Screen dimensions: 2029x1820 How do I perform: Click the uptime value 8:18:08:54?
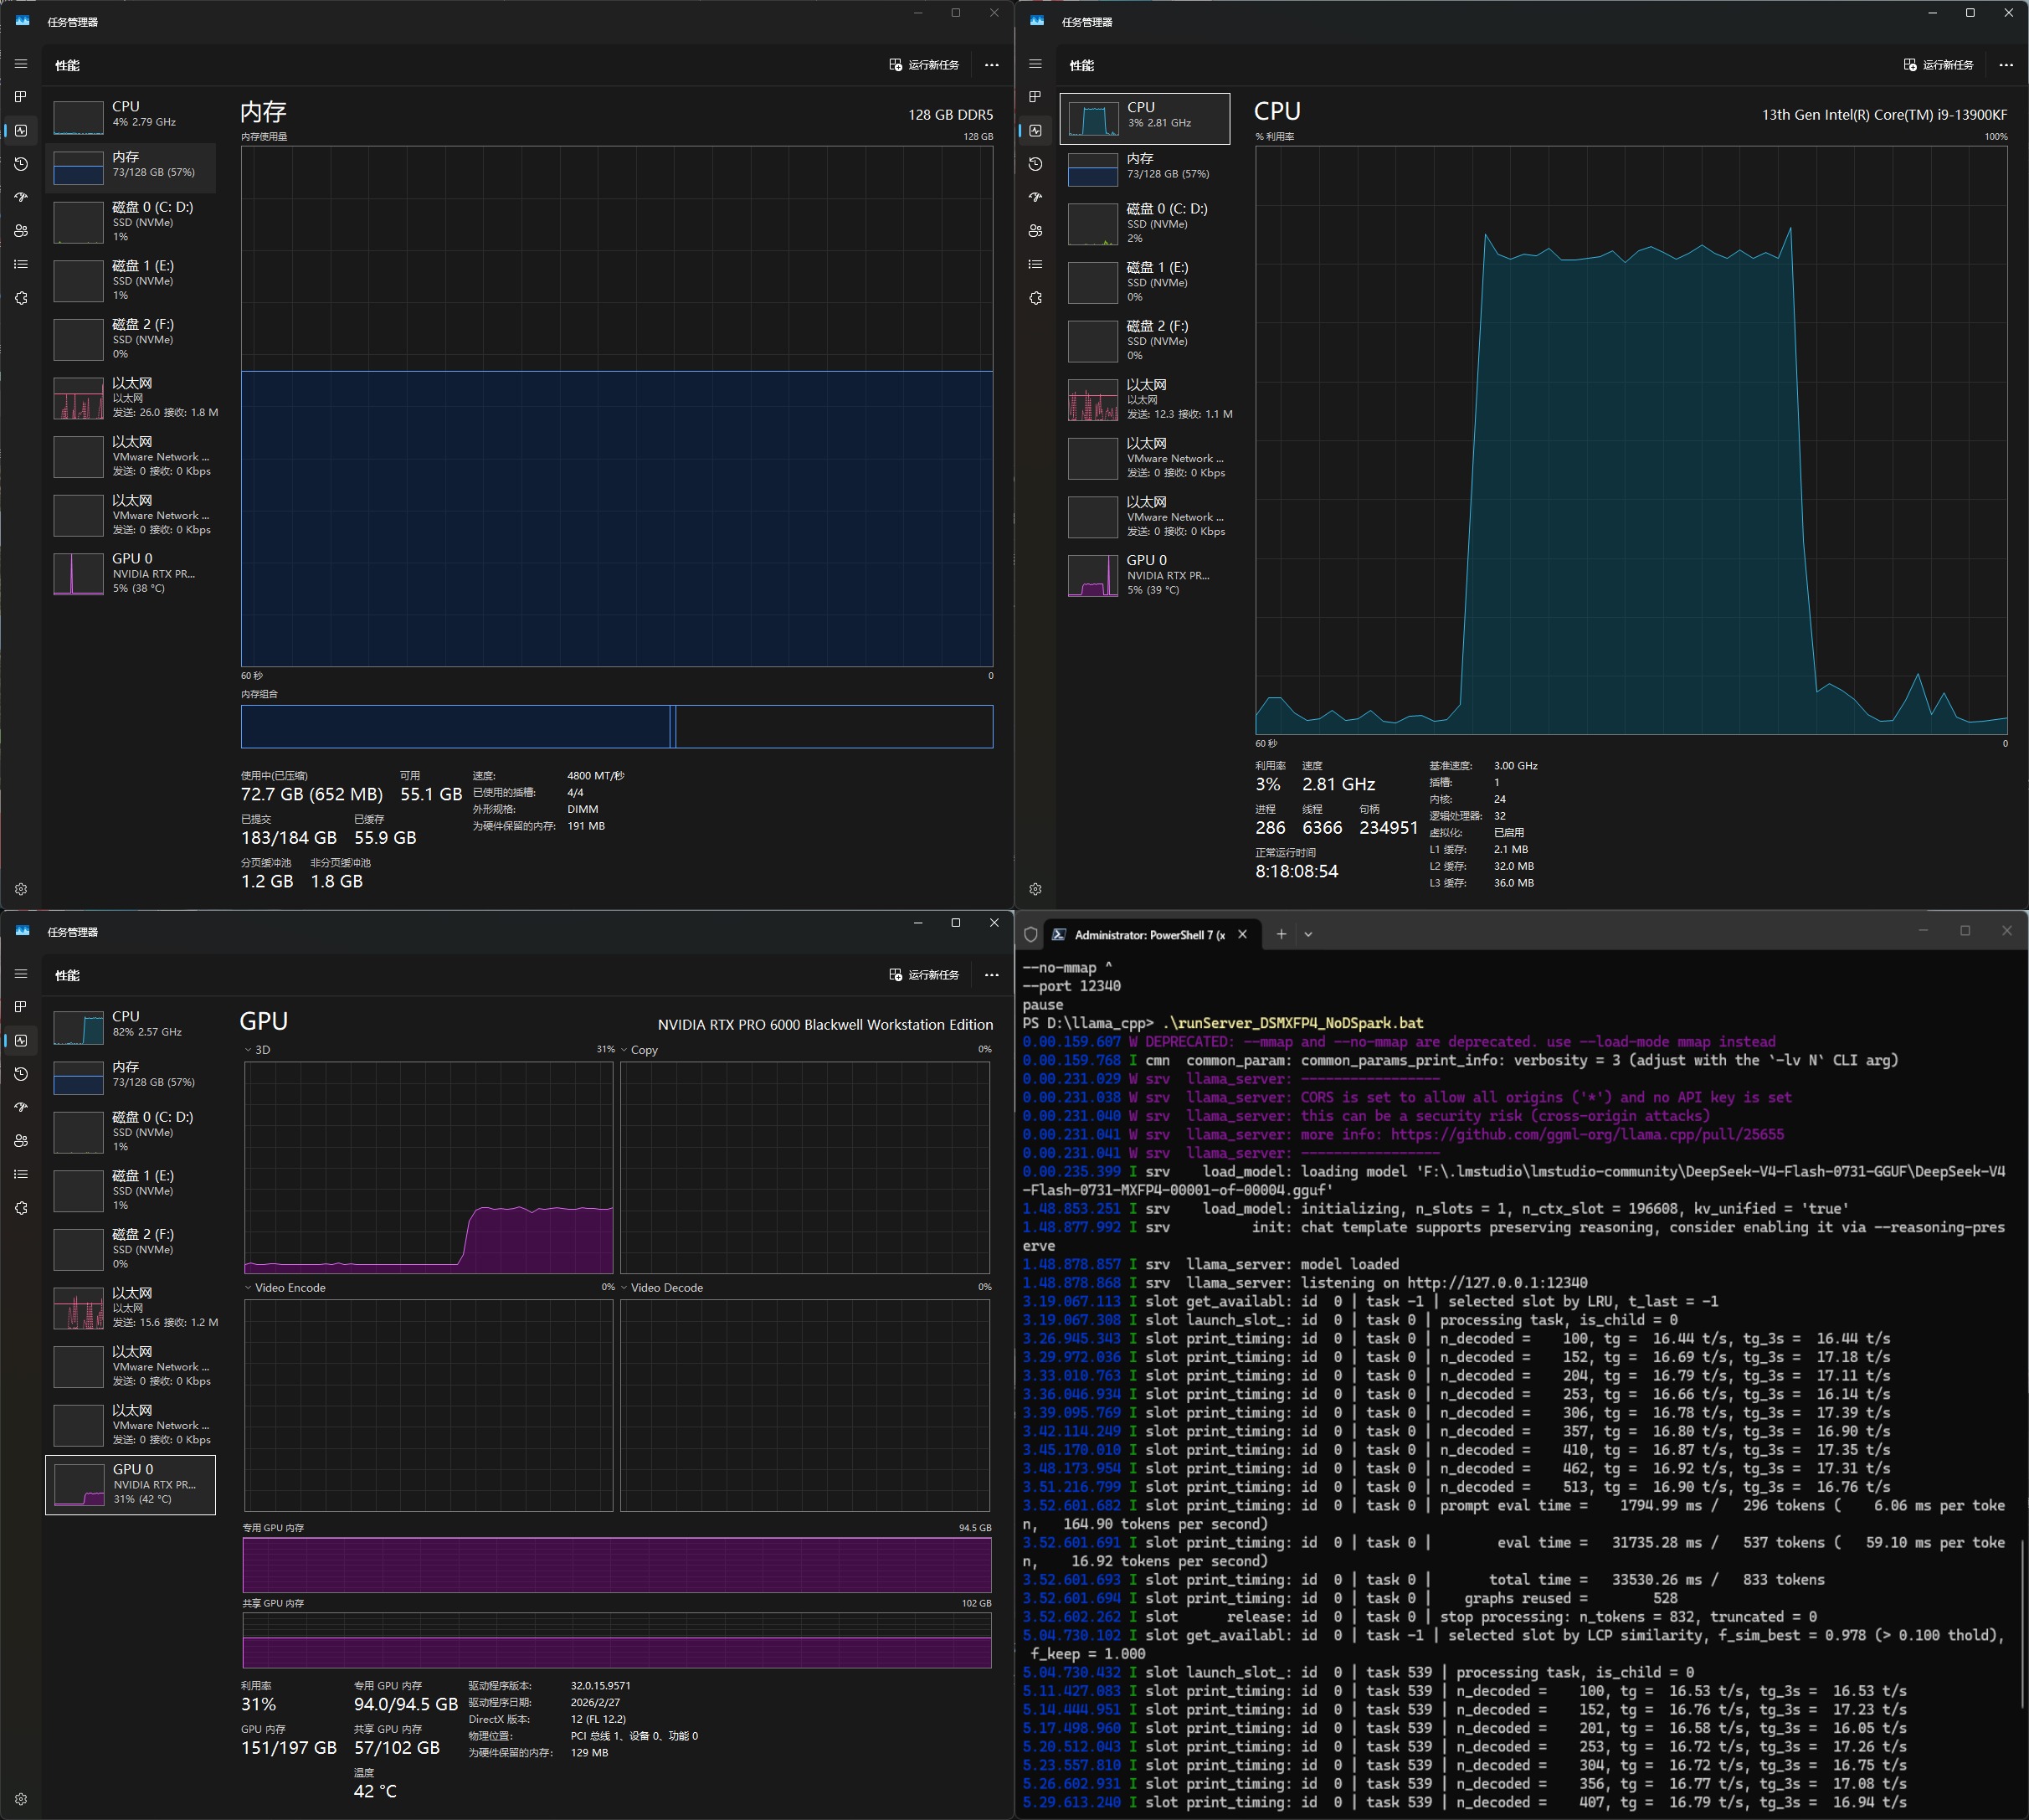(1296, 871)
